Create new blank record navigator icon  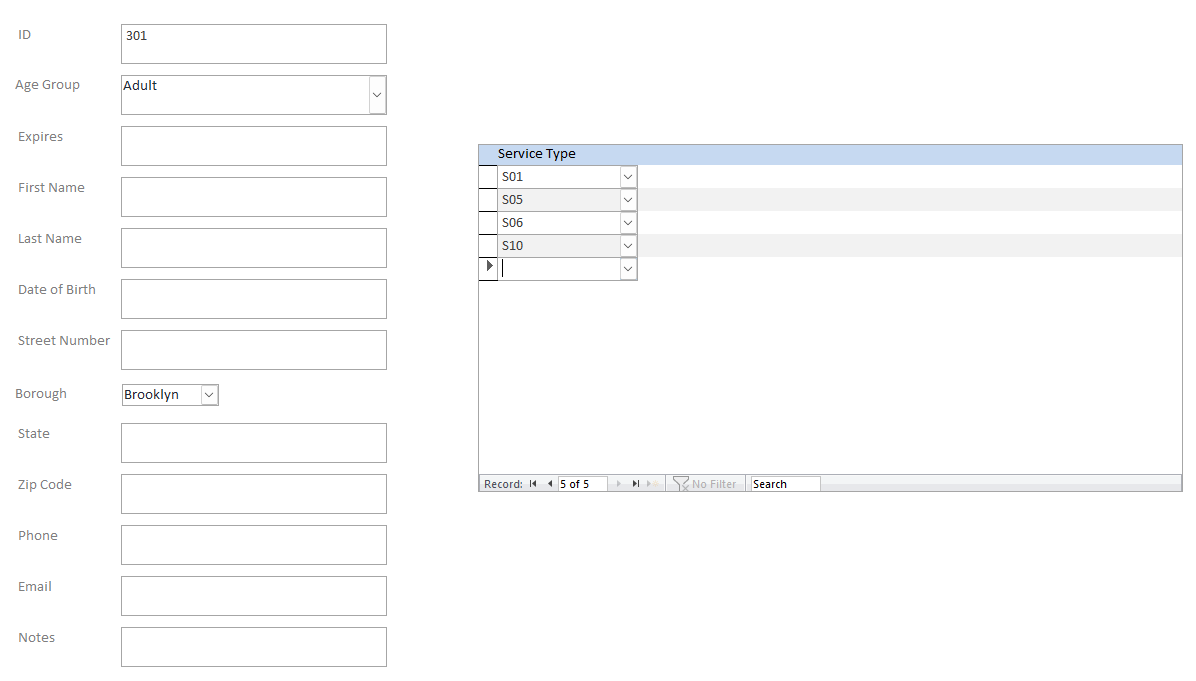pyautogui.click(x=652, y=483)
